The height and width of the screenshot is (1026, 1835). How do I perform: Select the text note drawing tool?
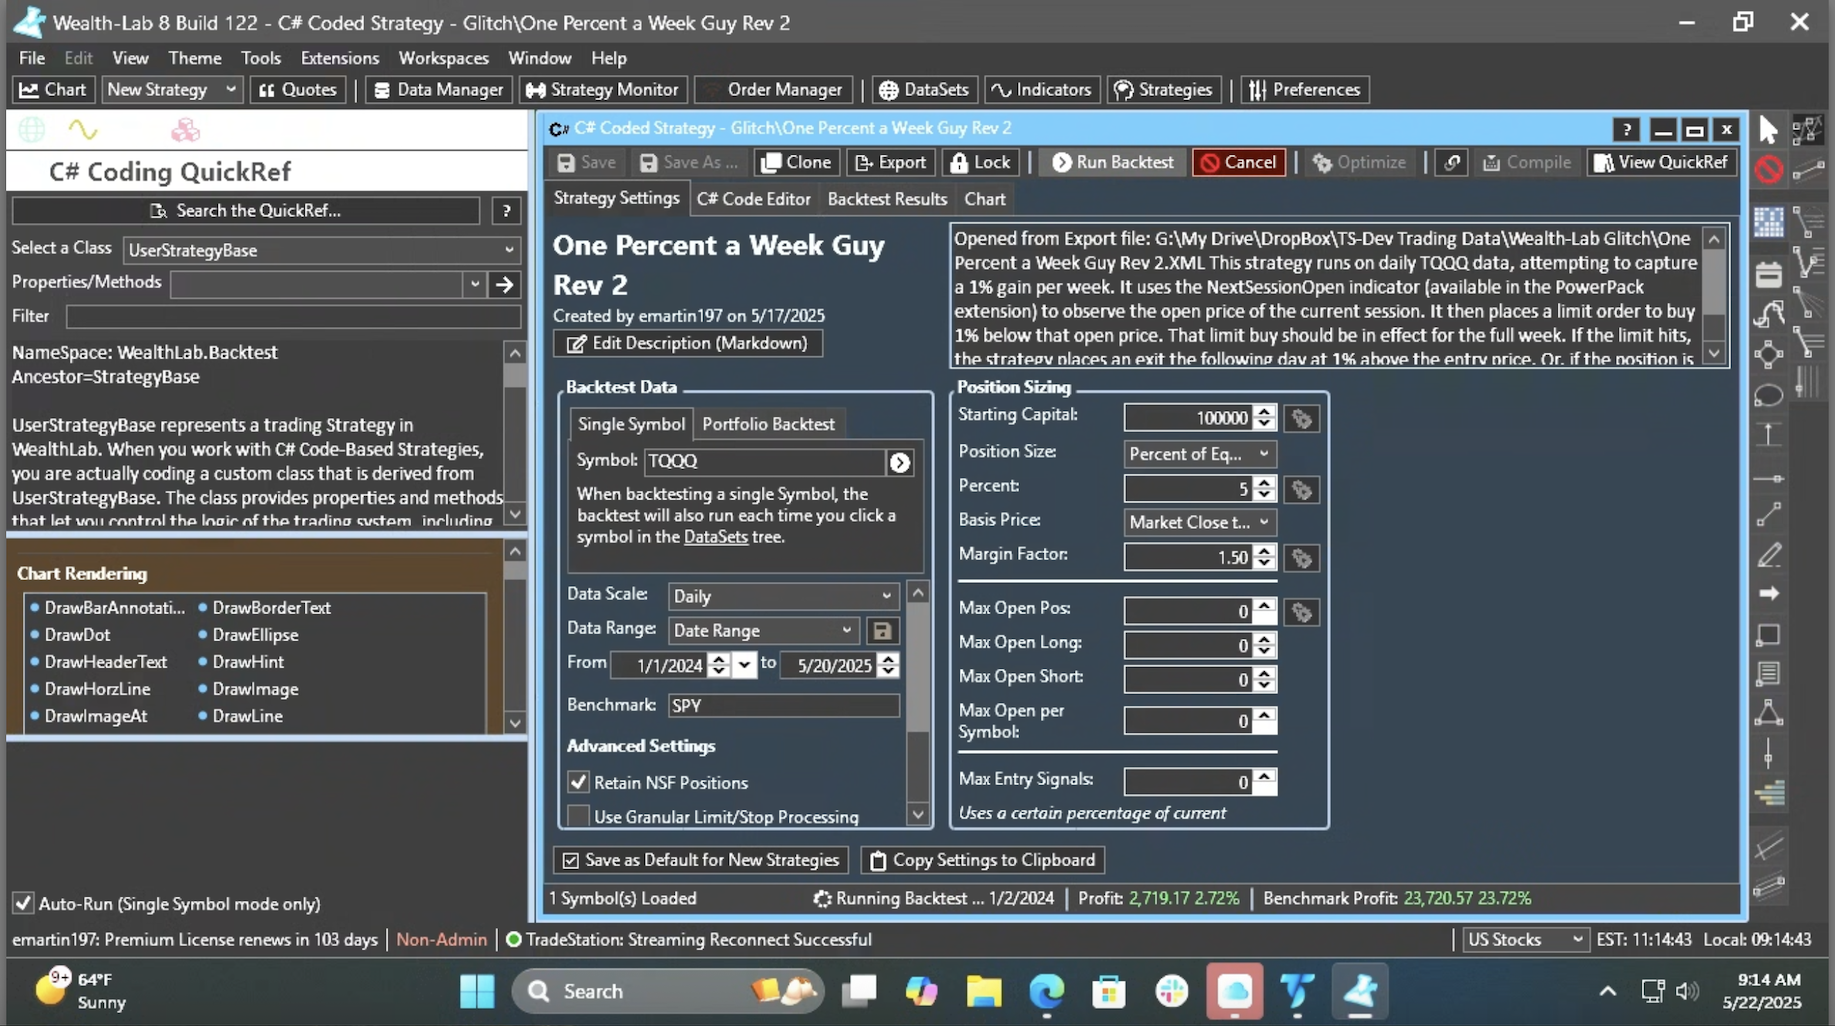[x=1768, y=674]
